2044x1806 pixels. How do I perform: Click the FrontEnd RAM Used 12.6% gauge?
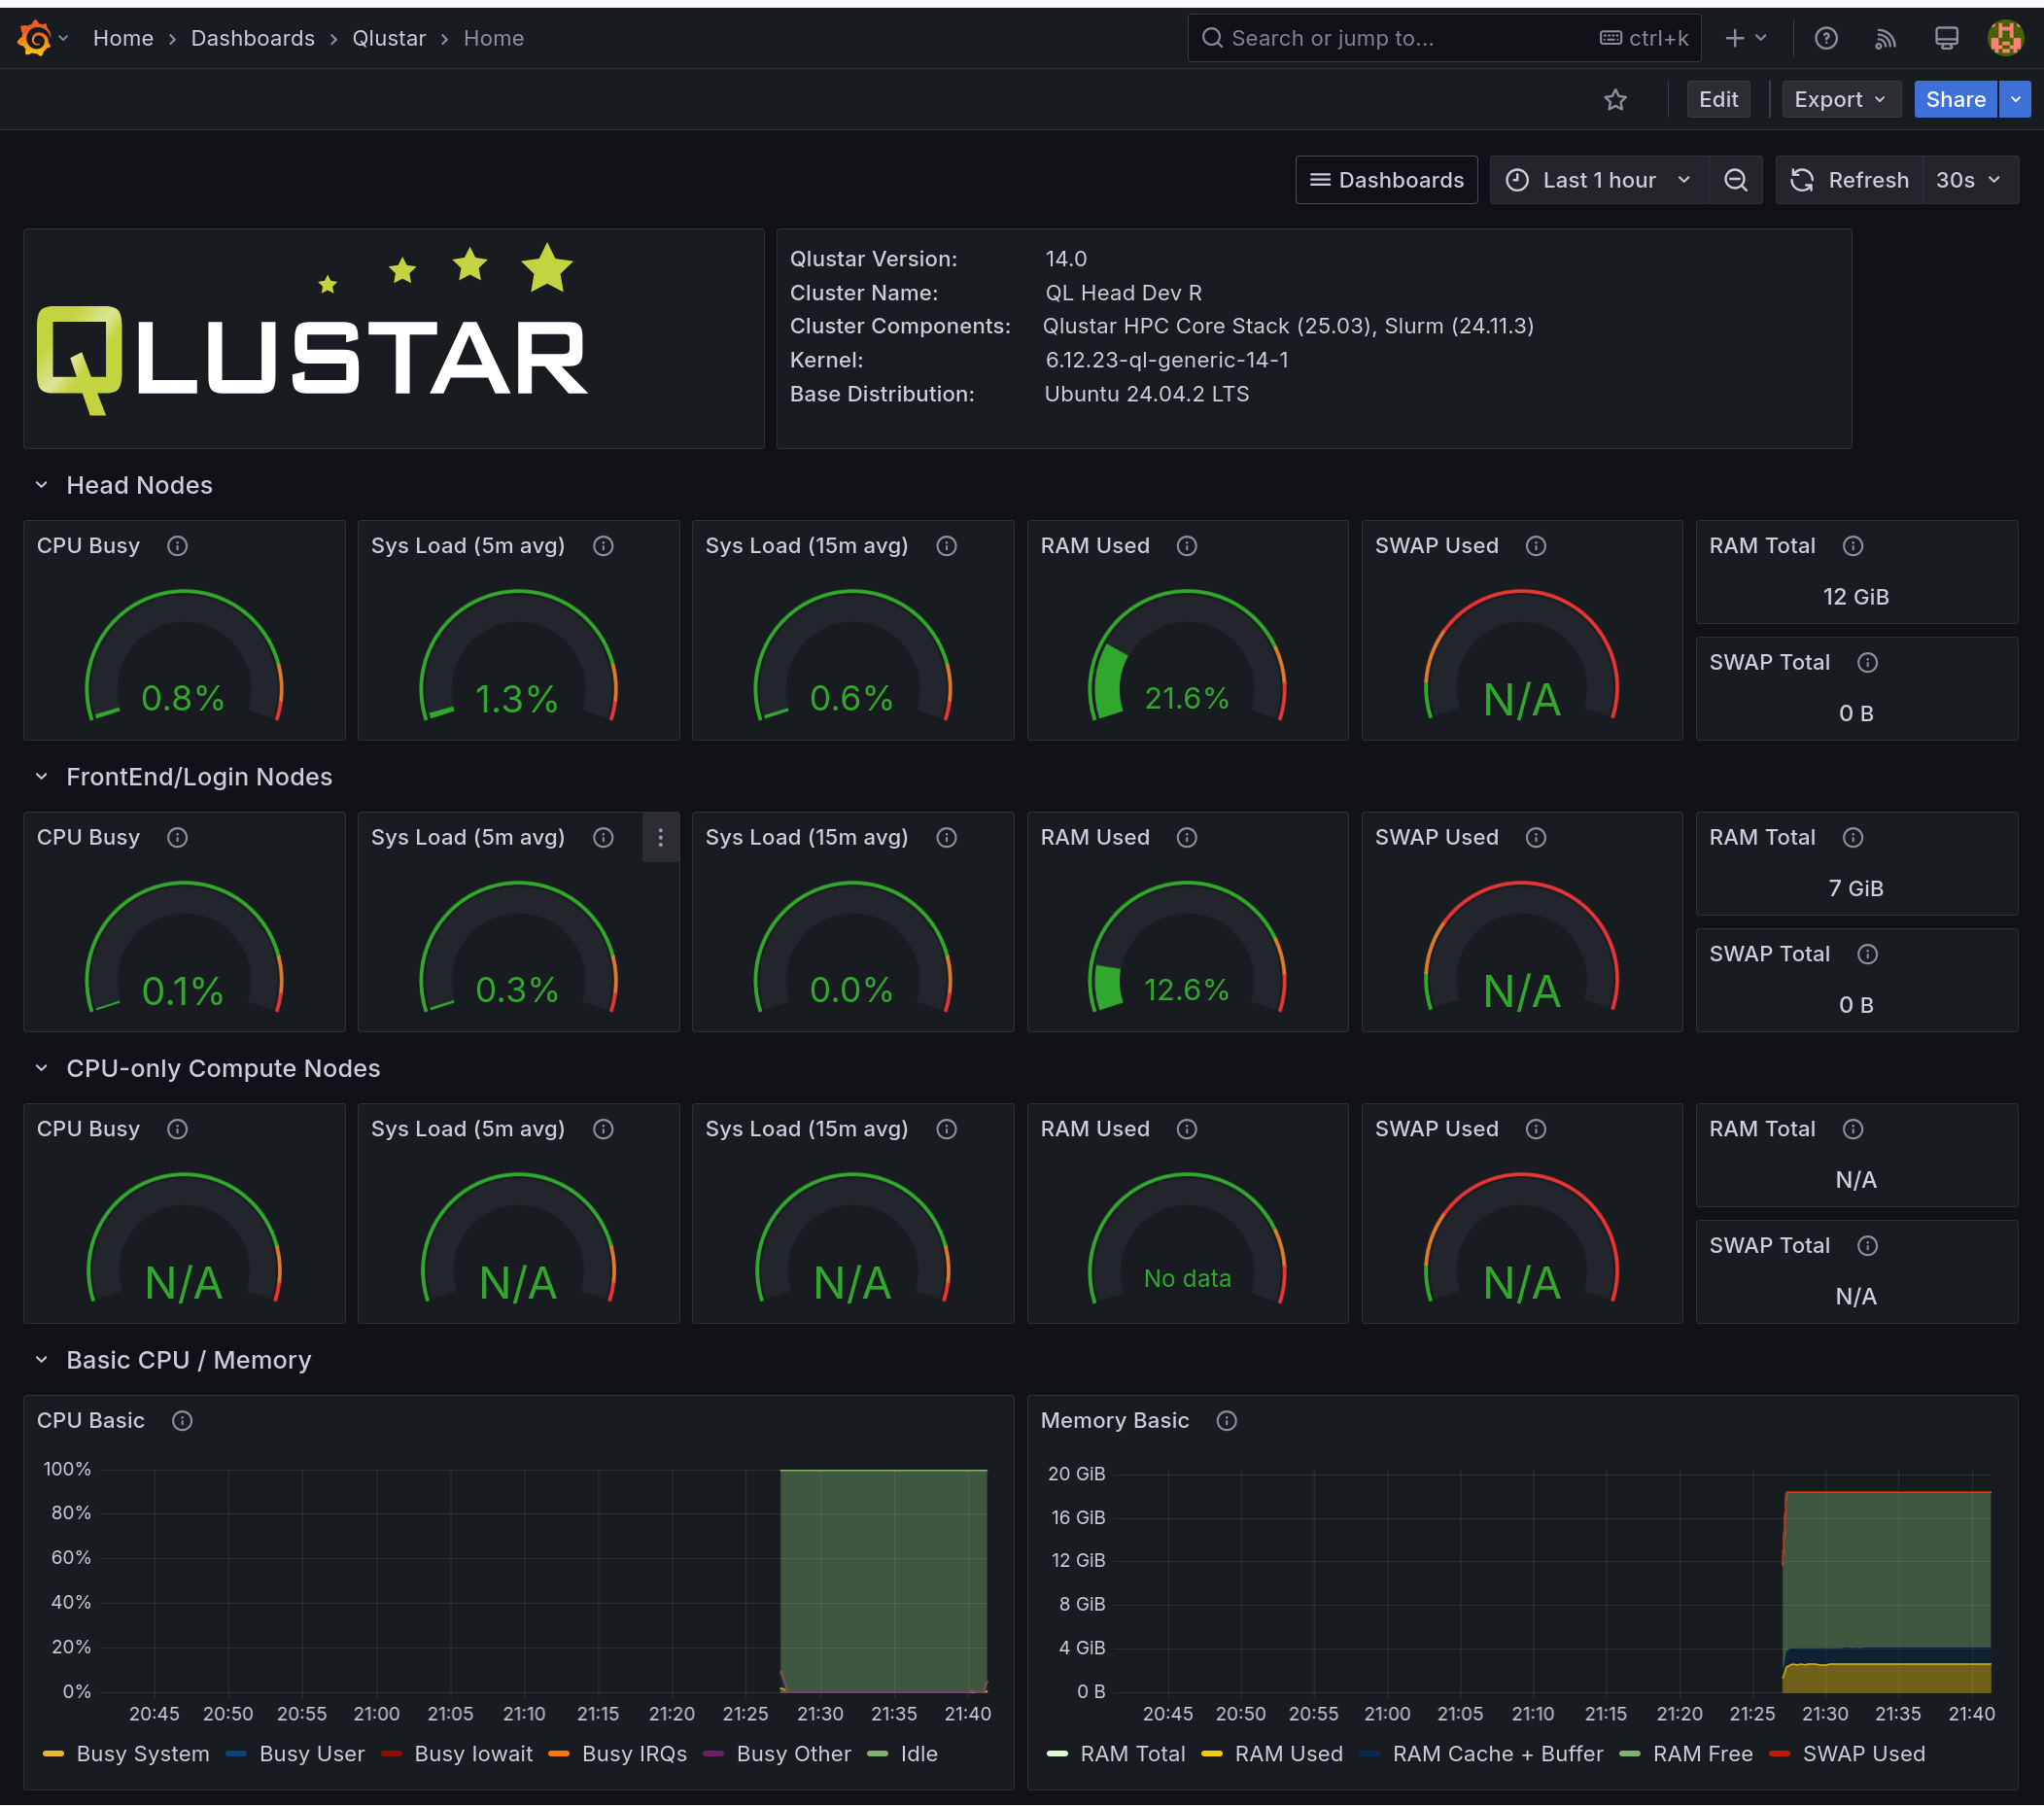1187,948
